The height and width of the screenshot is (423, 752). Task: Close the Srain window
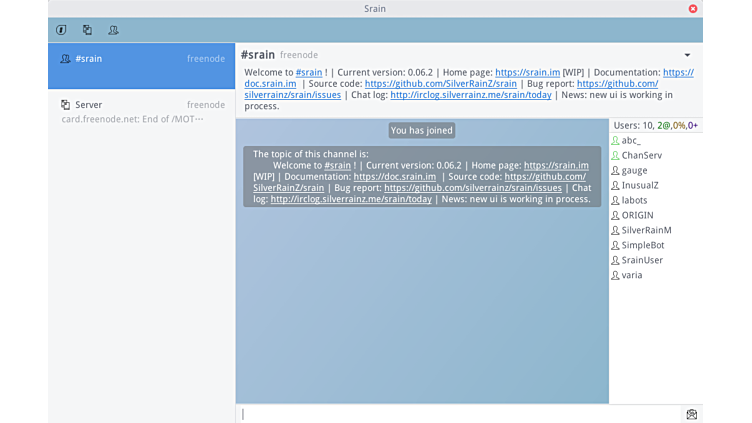coord(693,8)
